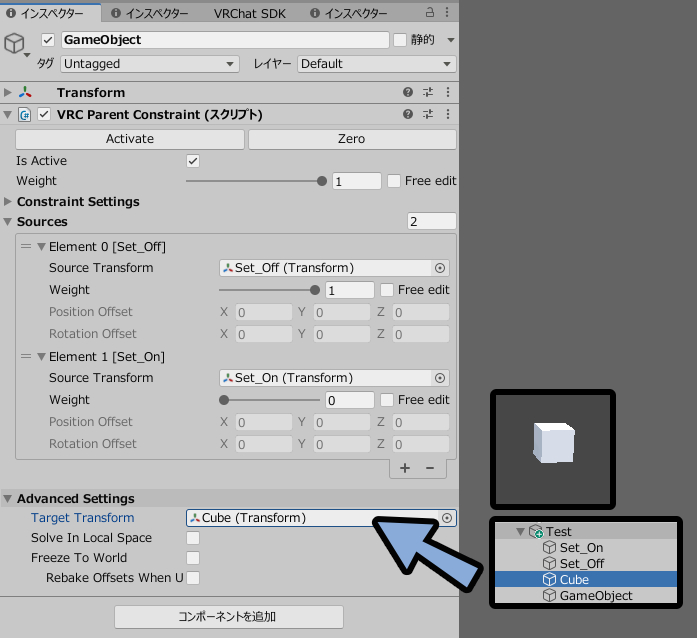
Task: Adjust Element 1 Weight slider
Action: [x=269, y=400]
